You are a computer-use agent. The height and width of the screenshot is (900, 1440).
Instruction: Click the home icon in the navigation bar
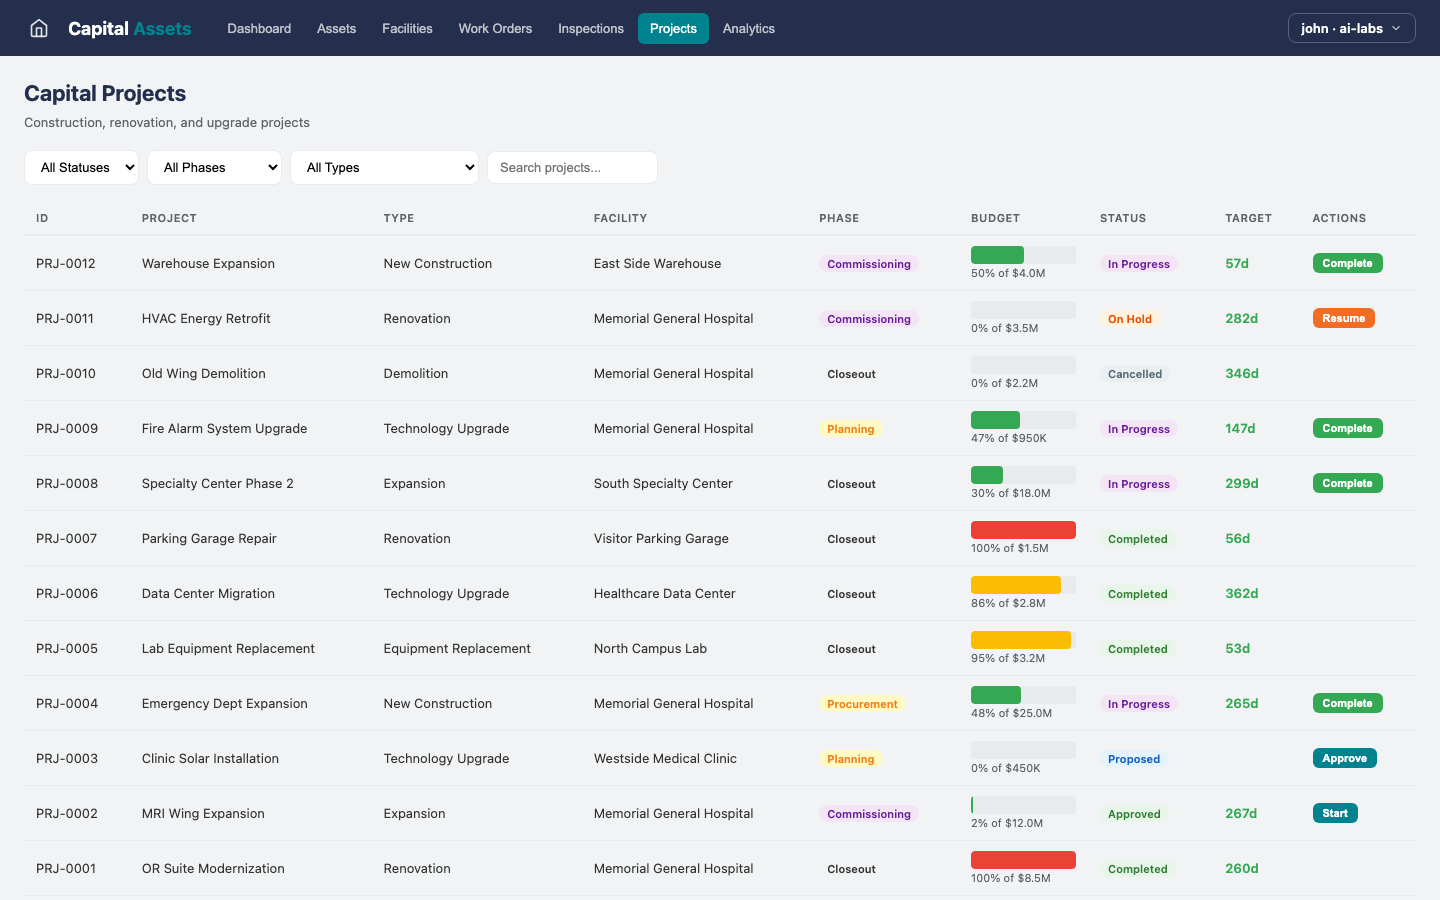pyautogui.click(x=38, y=28)
